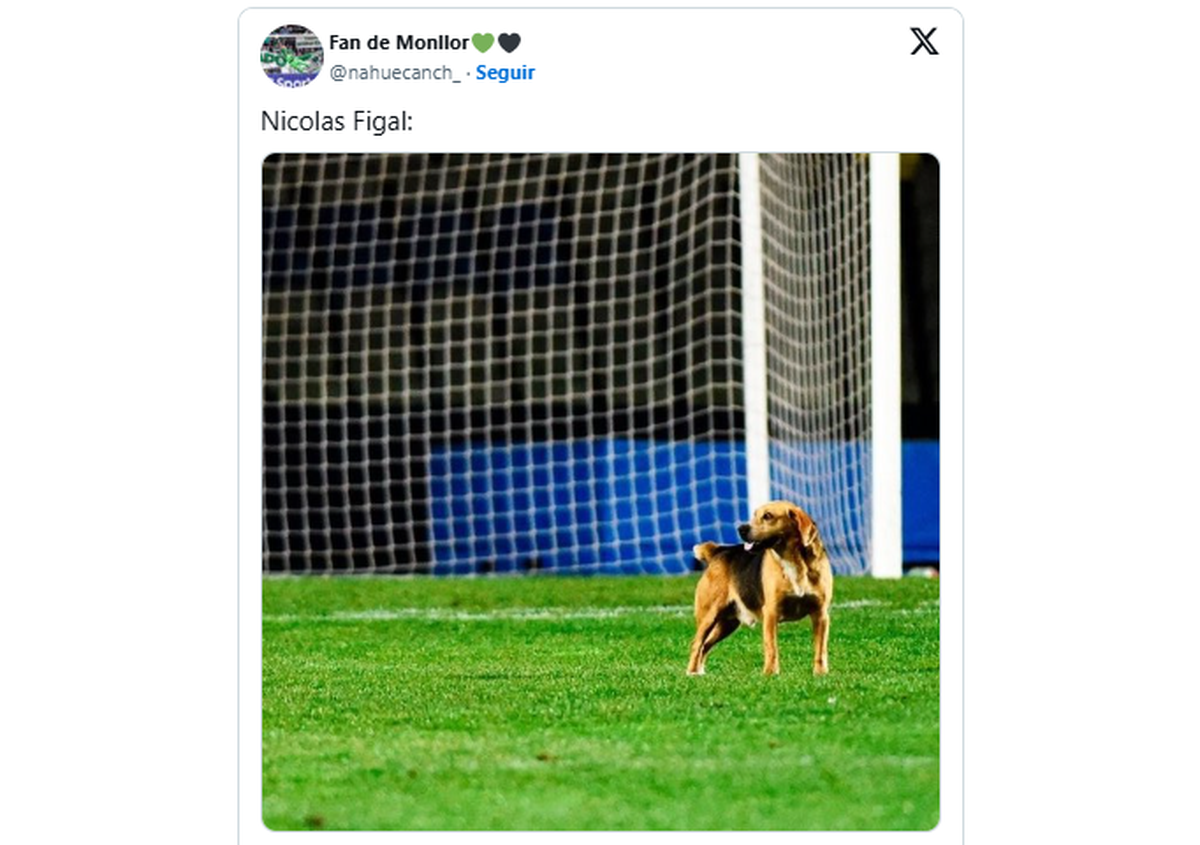Click the display name Fan de Monllor
The image size is (1200, 845).
point(398,43)
